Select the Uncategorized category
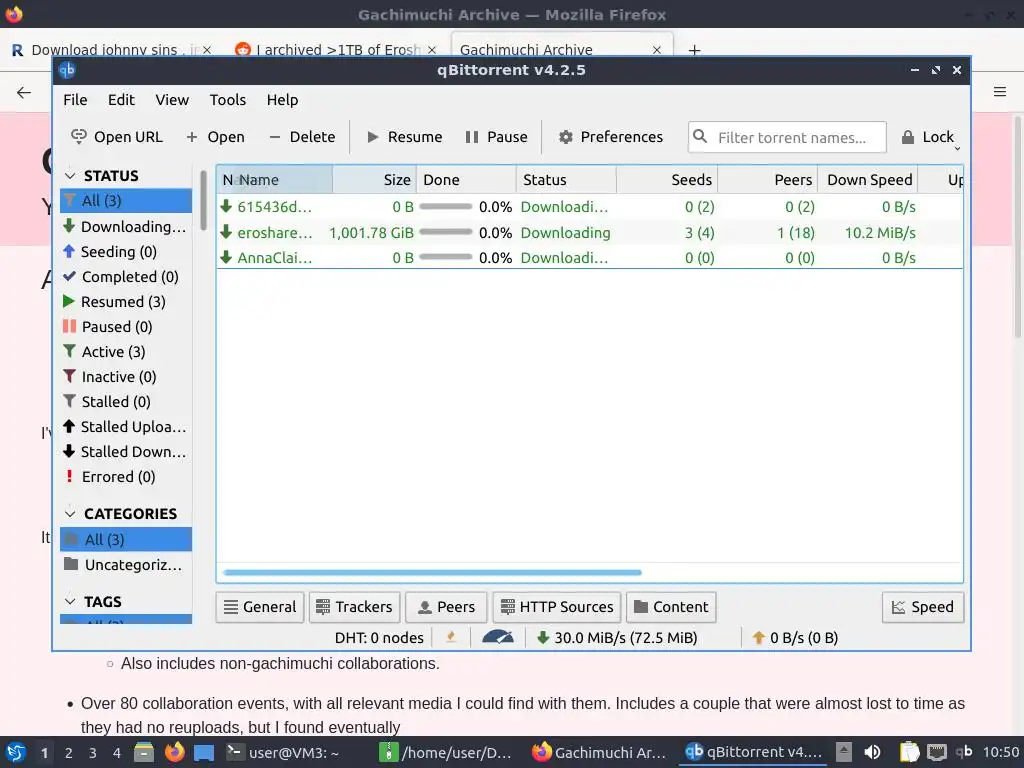Screen dimensions: 1024x768 tap(126, 565)
